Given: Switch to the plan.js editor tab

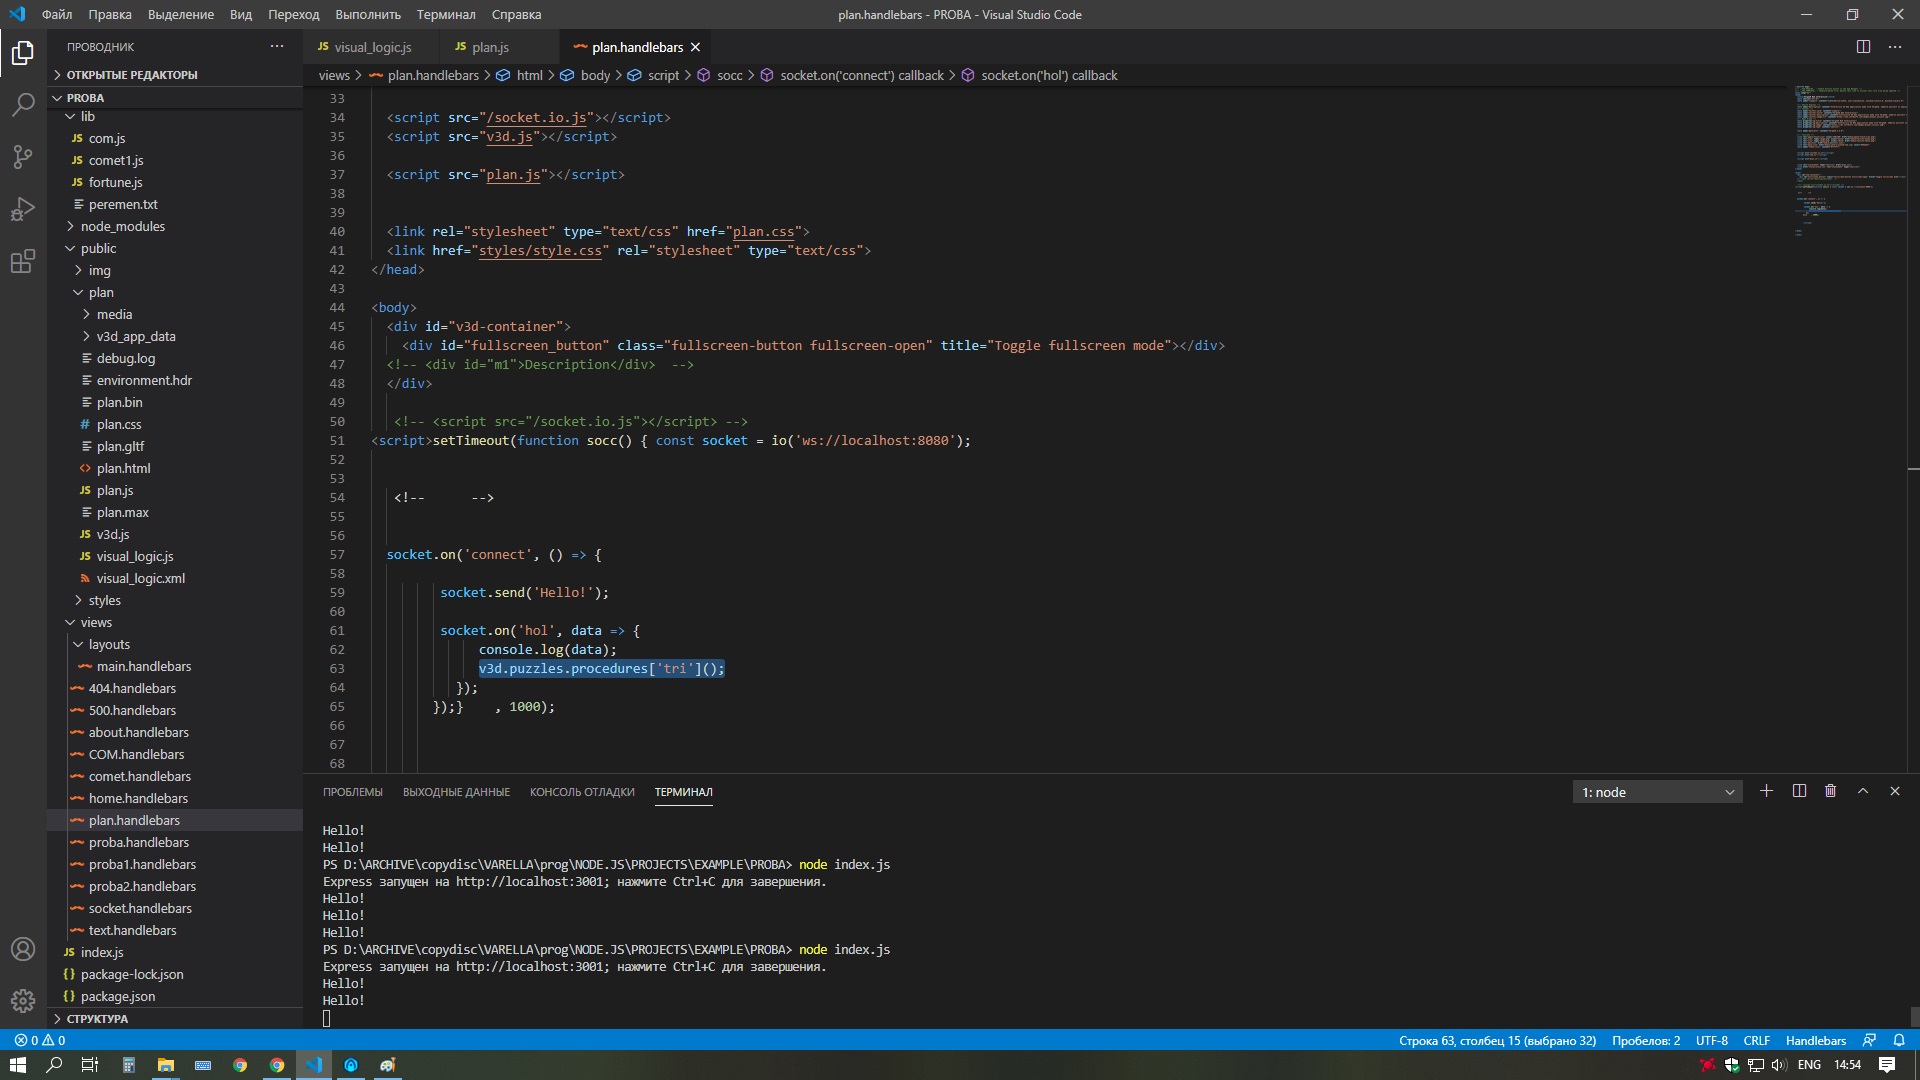Looking at the screenshot, I should [x=497, y=47].
